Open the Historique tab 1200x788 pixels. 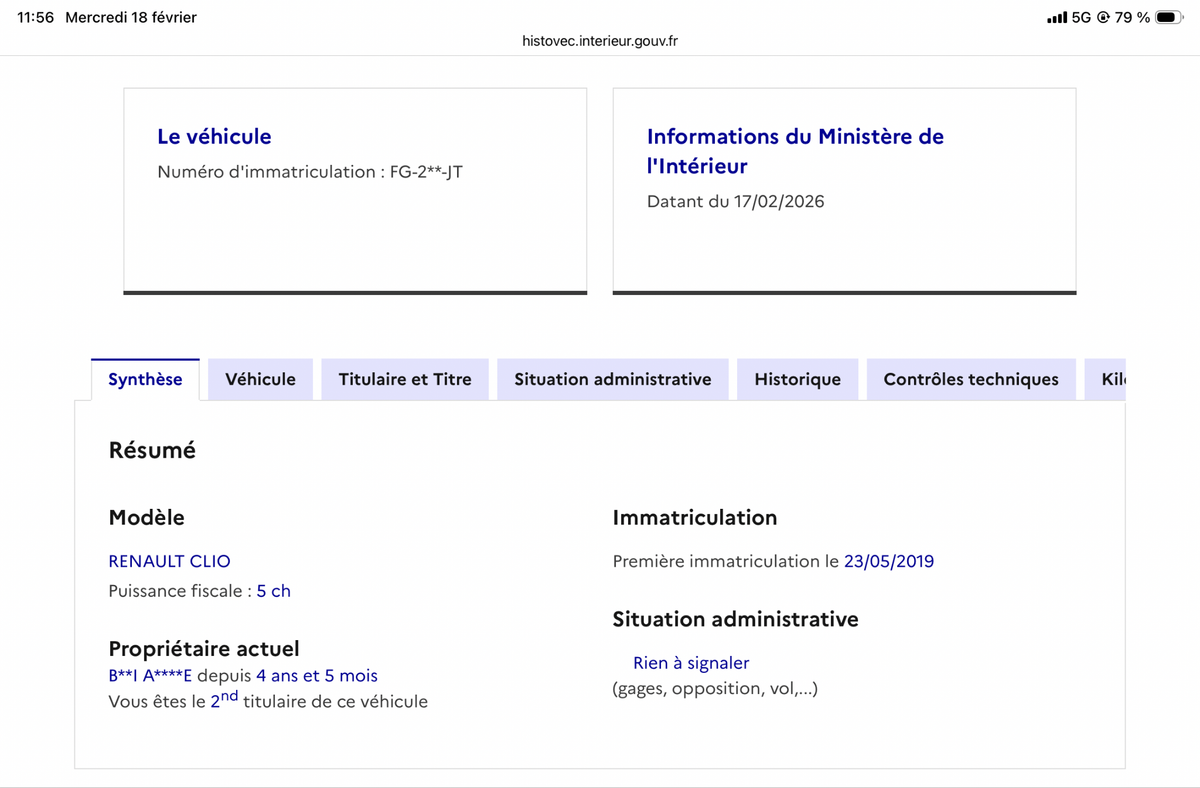click(797, 379)
